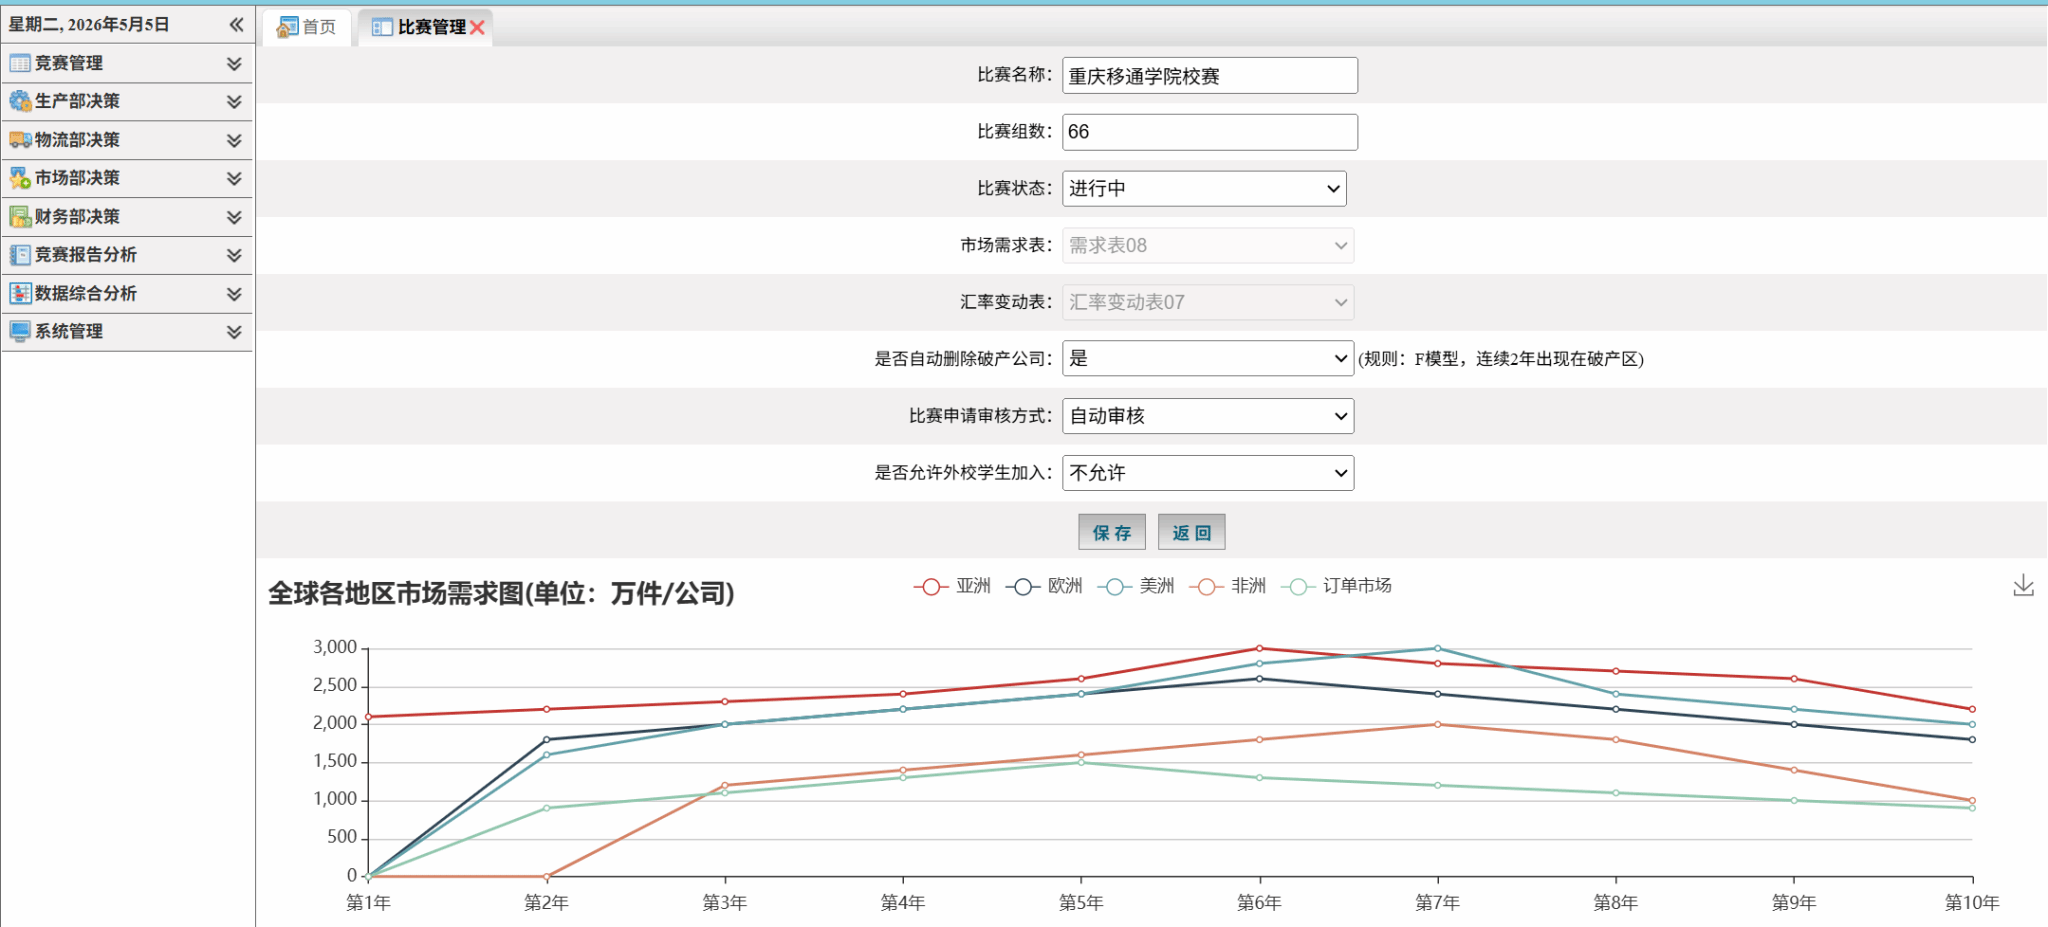Expand the 系统管理 section chevron
The image size is (2048, 927).
234,331
